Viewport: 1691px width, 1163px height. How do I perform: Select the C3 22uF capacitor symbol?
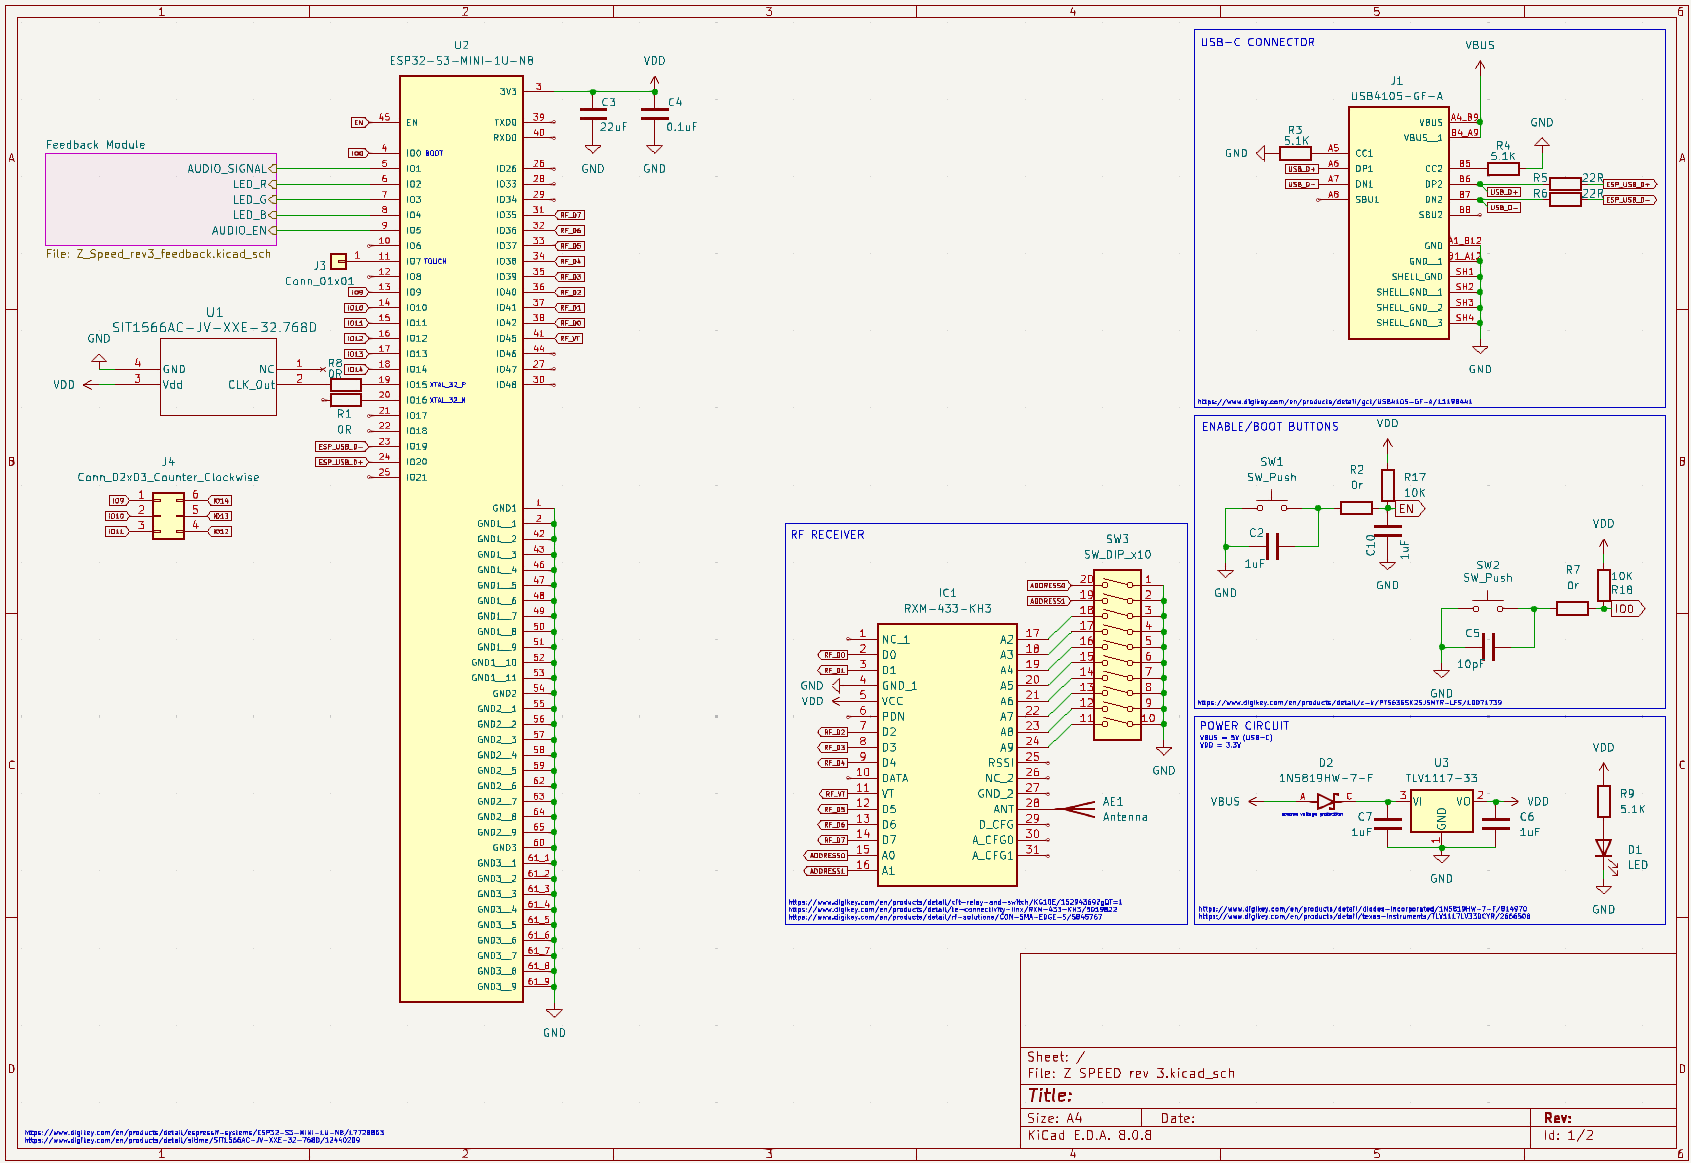pyautogui.click(x=593, y=115)
